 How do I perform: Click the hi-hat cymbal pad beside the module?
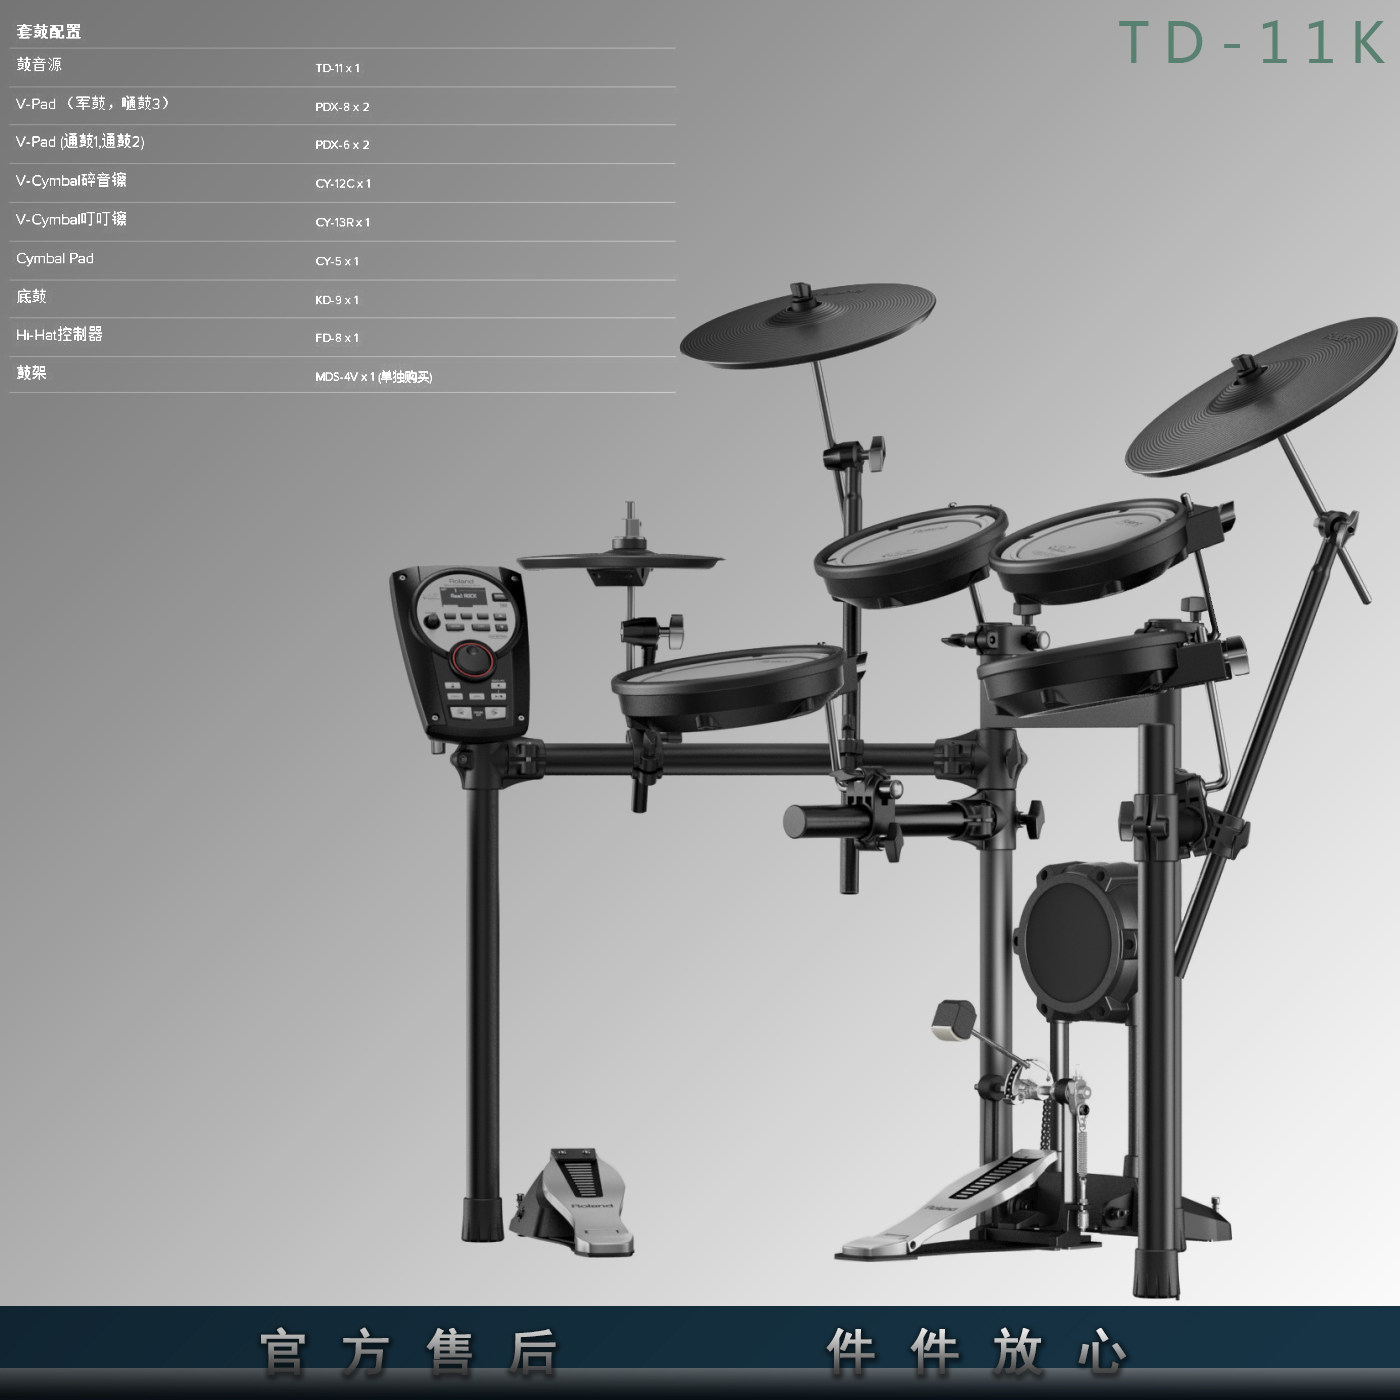point(620,562)
